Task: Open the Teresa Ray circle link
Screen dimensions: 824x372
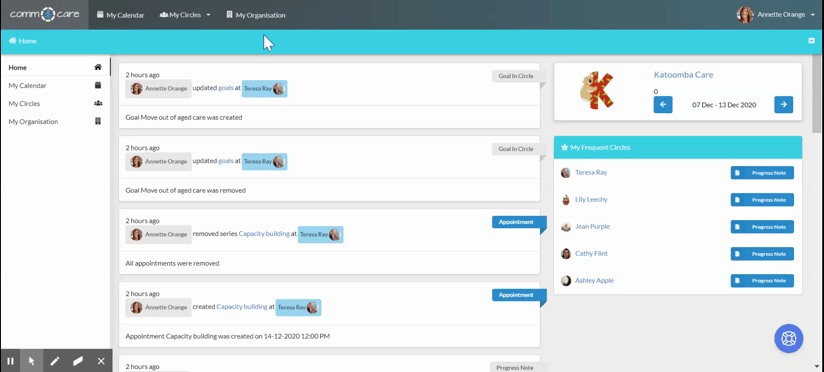Action: 591,172
